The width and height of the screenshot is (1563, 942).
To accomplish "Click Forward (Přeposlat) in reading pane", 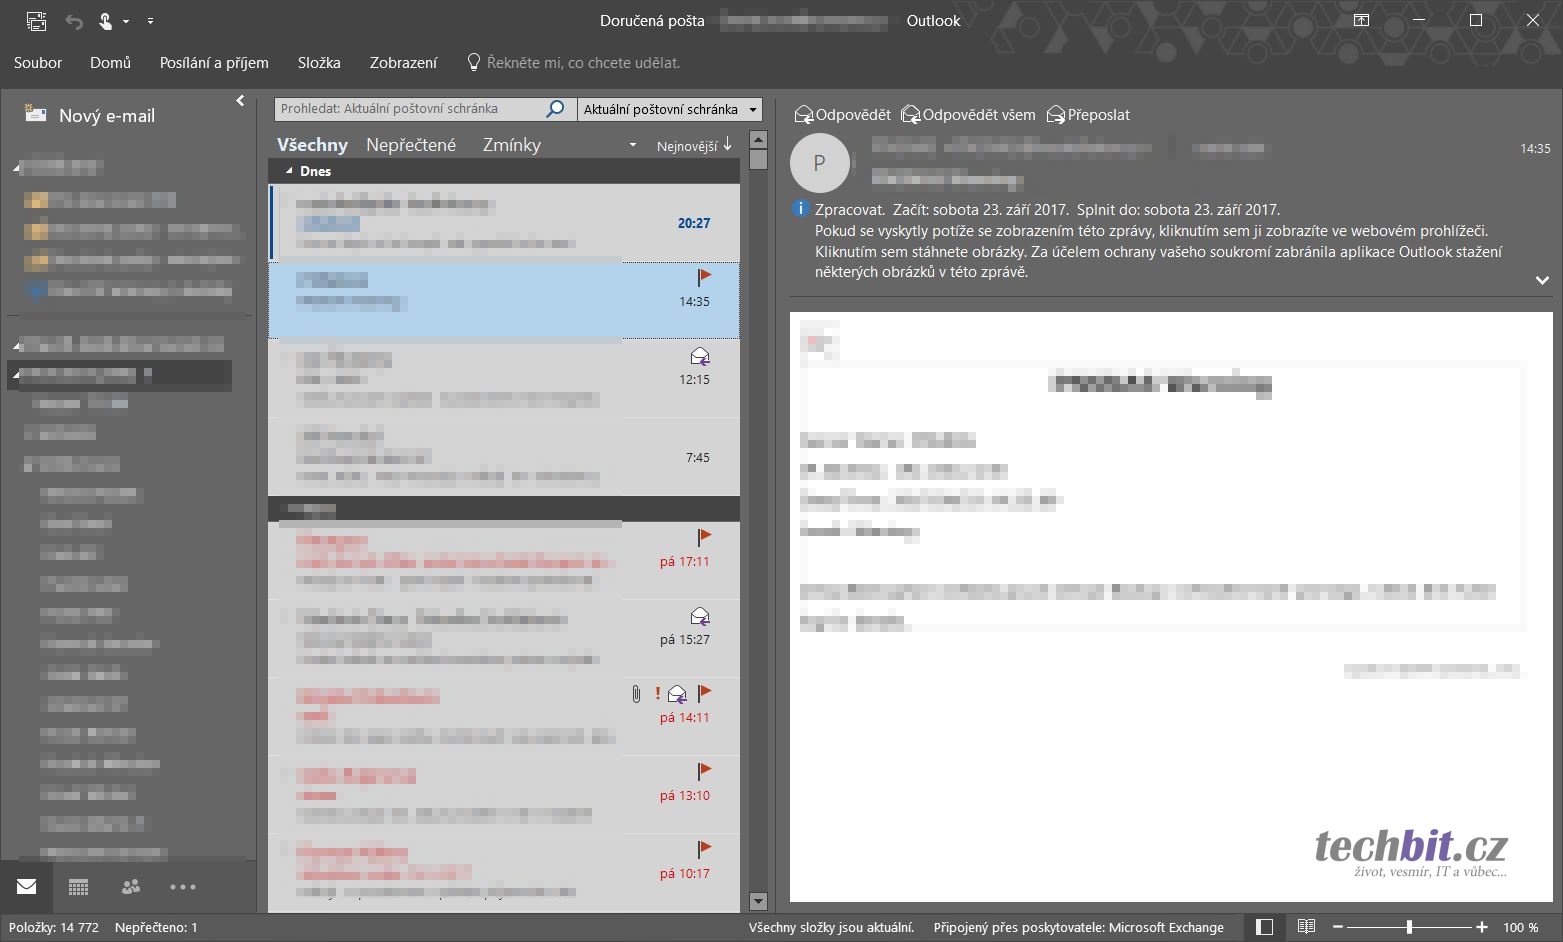I will [1088, 115].
